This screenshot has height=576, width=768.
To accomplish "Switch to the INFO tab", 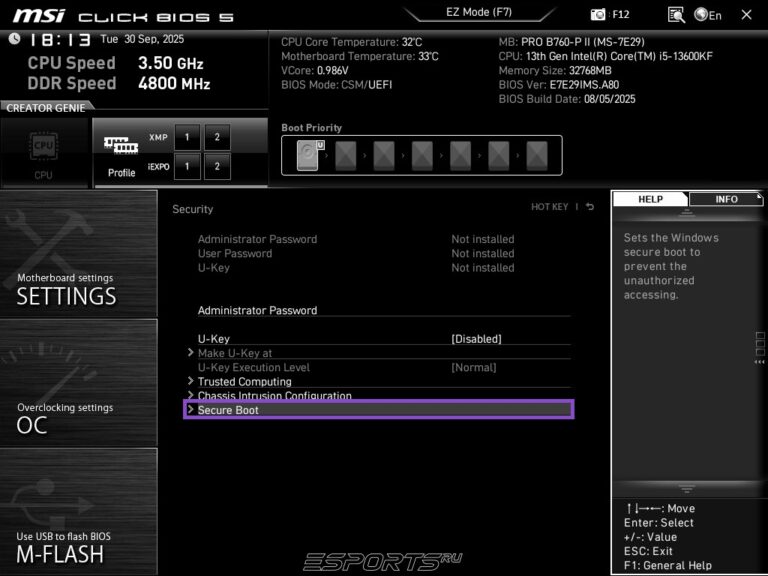I will pyautogui.click(x=726, y=199).
